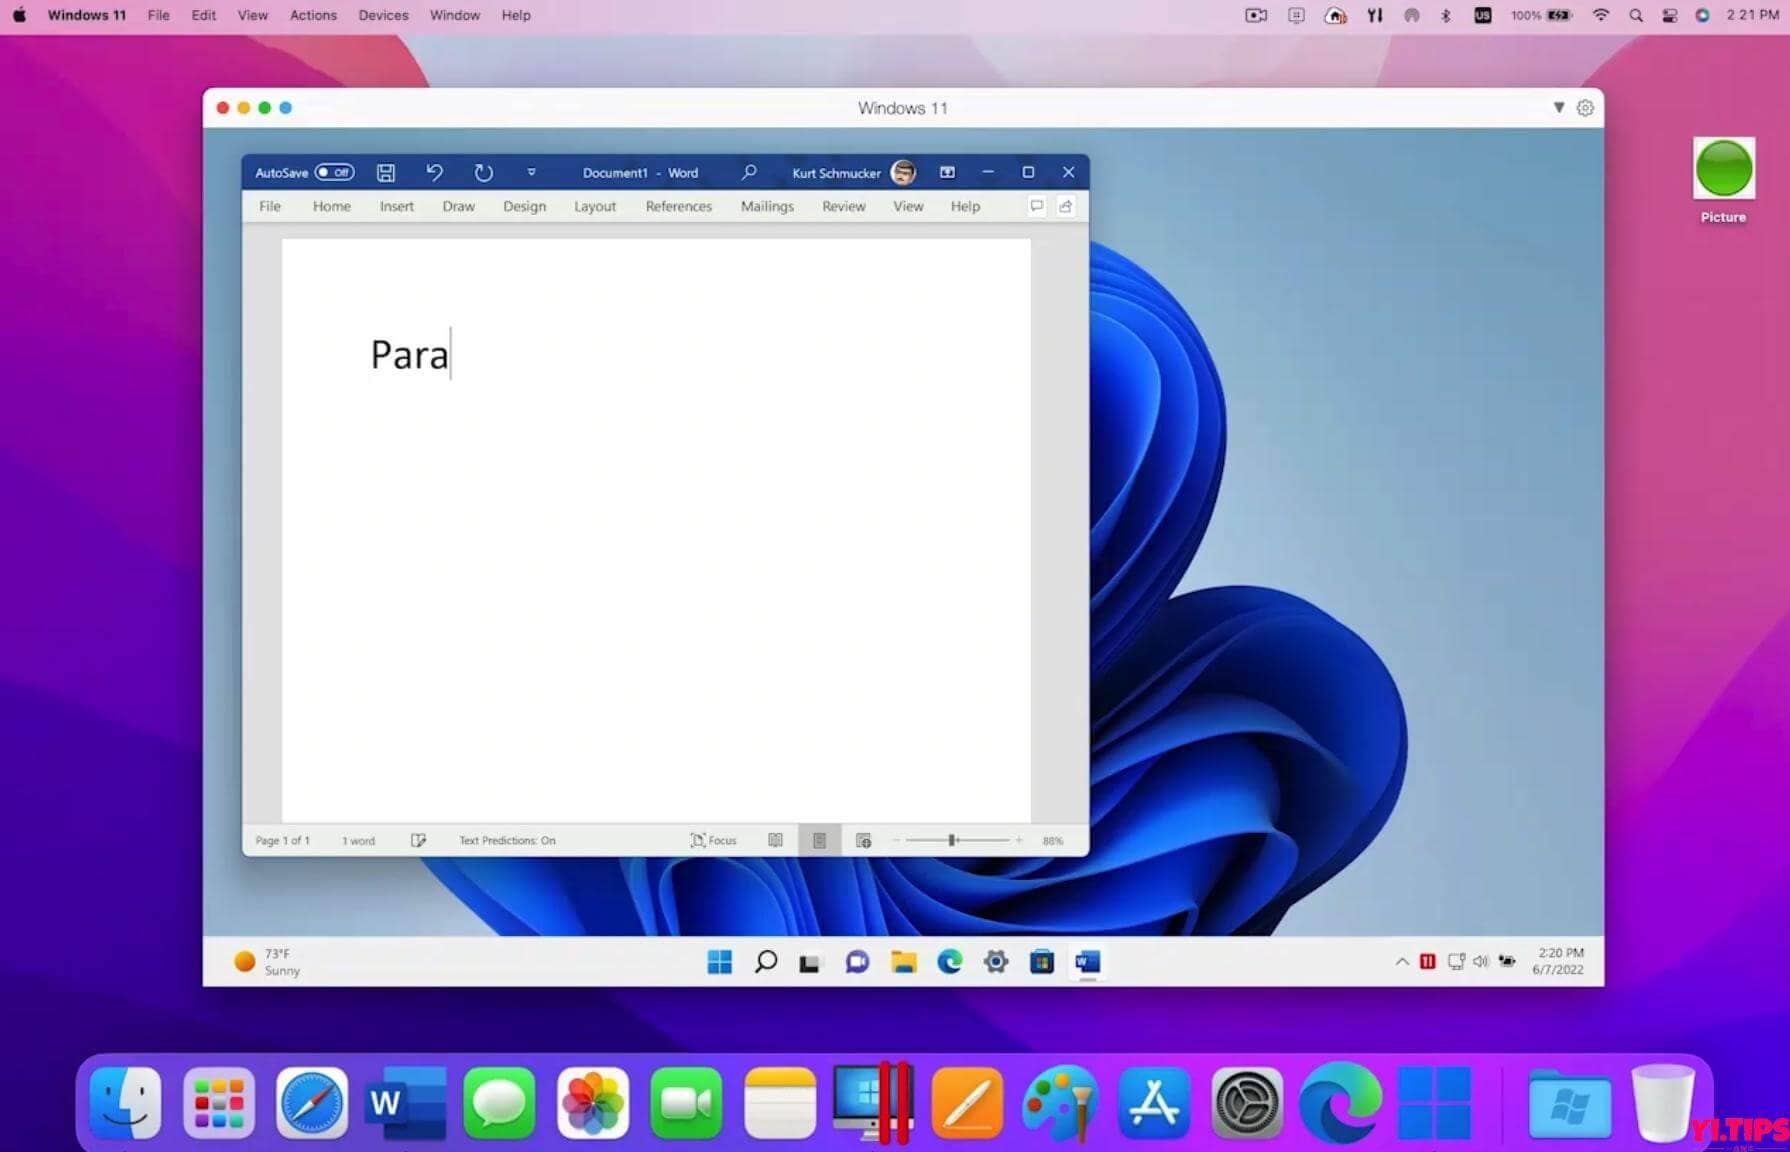Open Task View in Windows taskbar
1790x1152 pixels.
pos(809,963)
